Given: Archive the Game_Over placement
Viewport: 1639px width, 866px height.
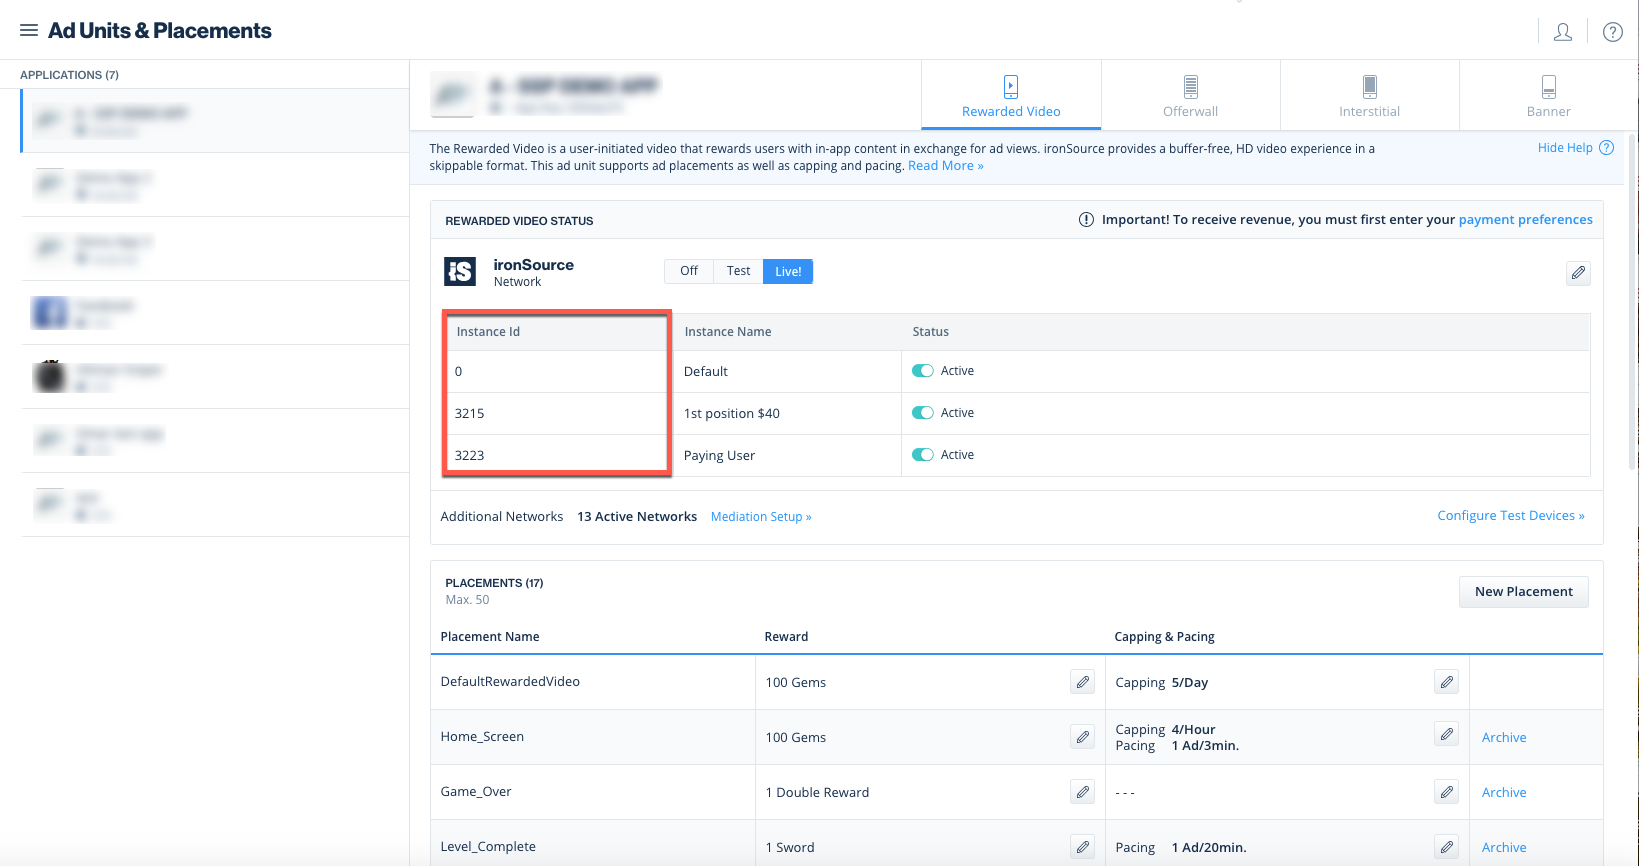Looking at the screenshot, I should pyautogui.click(x=1504, y=792).
